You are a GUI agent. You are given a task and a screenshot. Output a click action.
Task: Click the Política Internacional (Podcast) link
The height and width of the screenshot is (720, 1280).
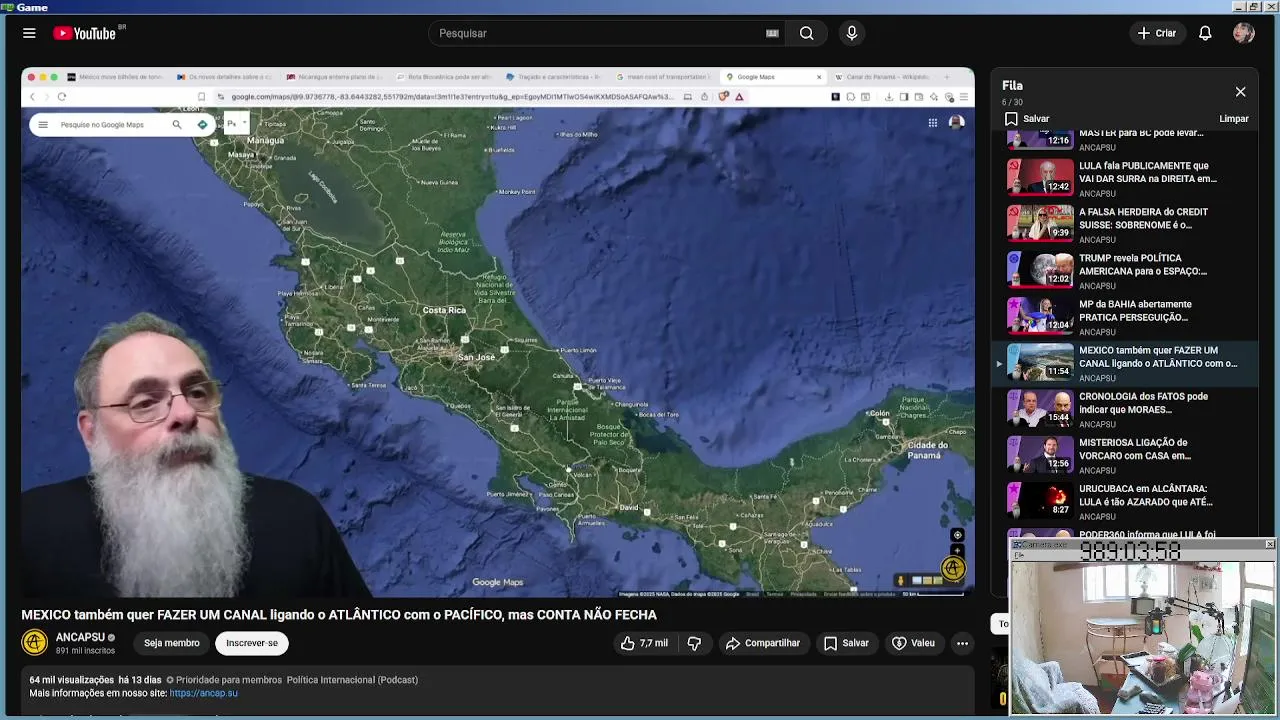(352, 680)
